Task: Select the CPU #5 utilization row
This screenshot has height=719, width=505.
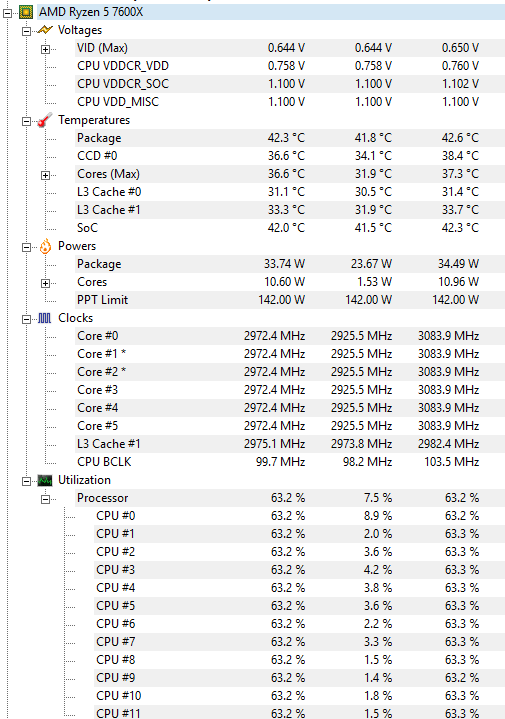Action: tap(300, 606)
